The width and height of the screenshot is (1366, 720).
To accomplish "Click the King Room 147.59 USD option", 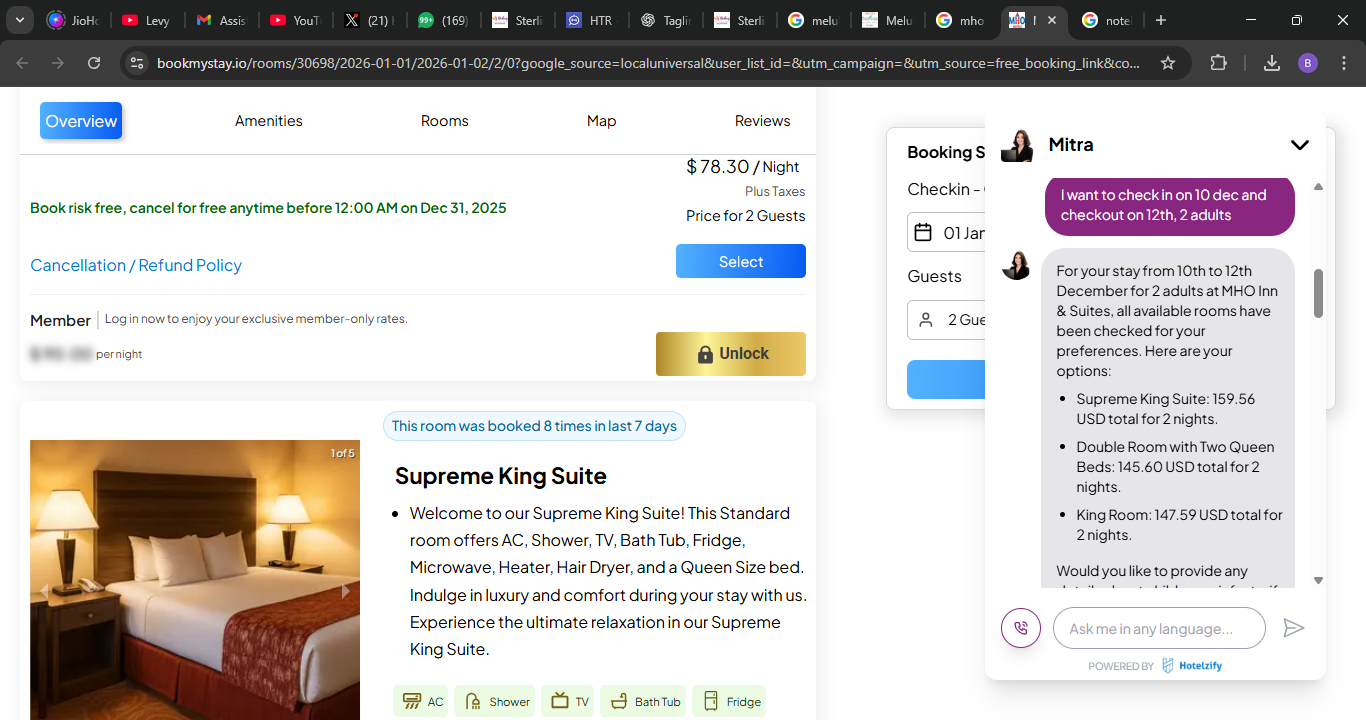I will tap(1179, 525).
